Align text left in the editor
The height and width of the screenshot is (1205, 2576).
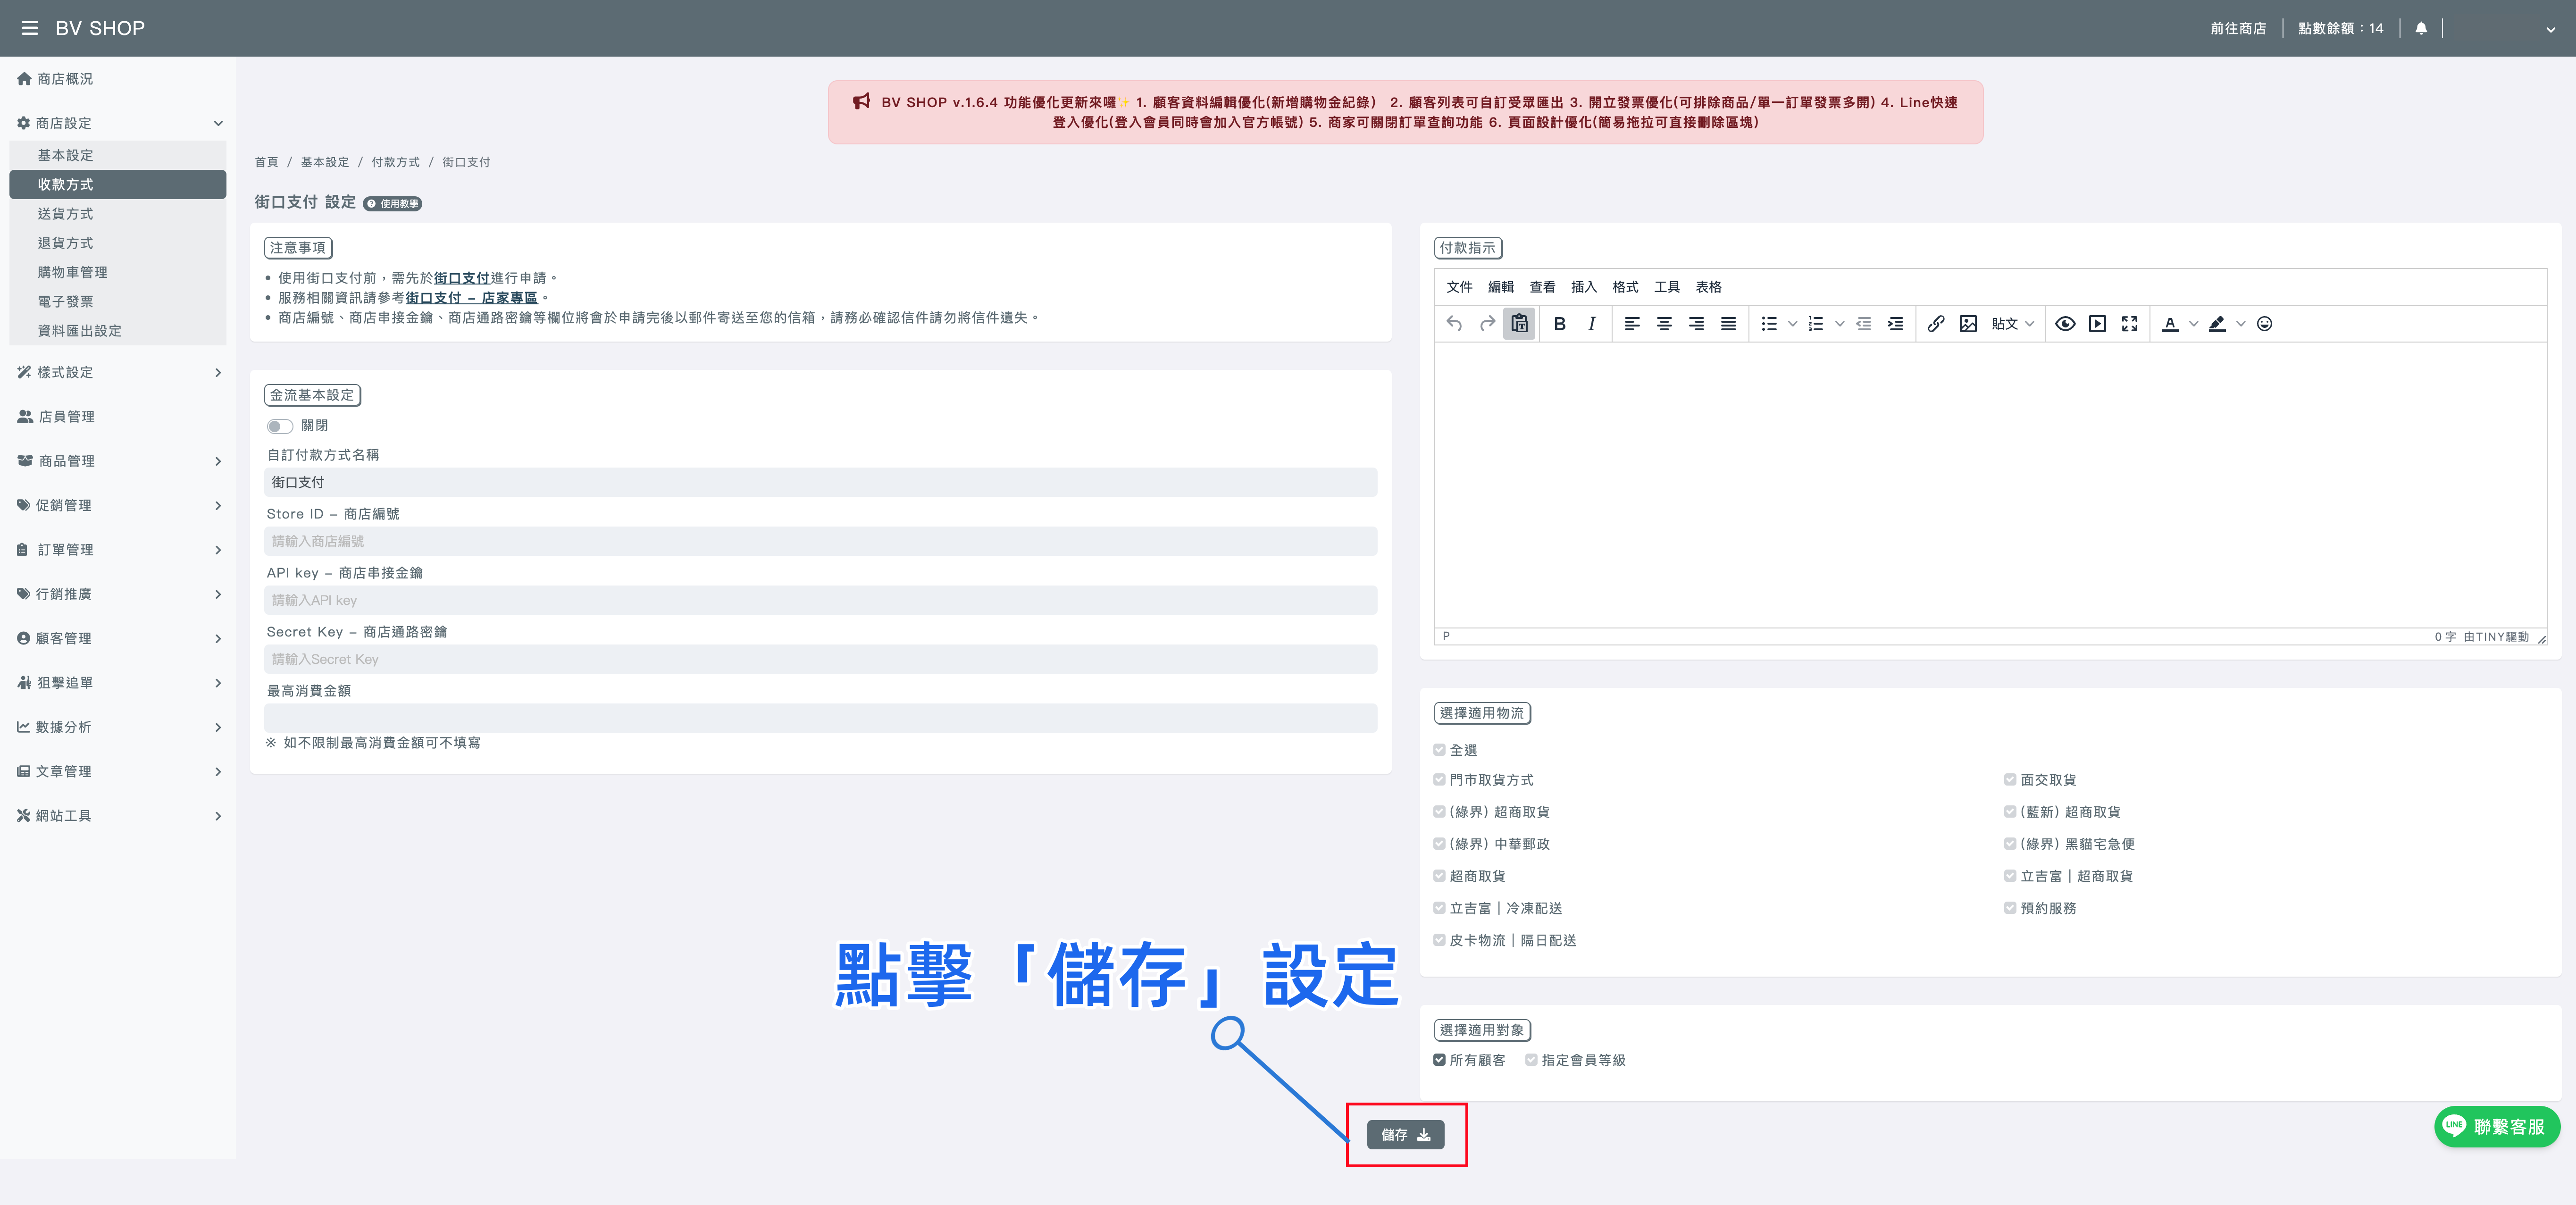[1632, 324]
